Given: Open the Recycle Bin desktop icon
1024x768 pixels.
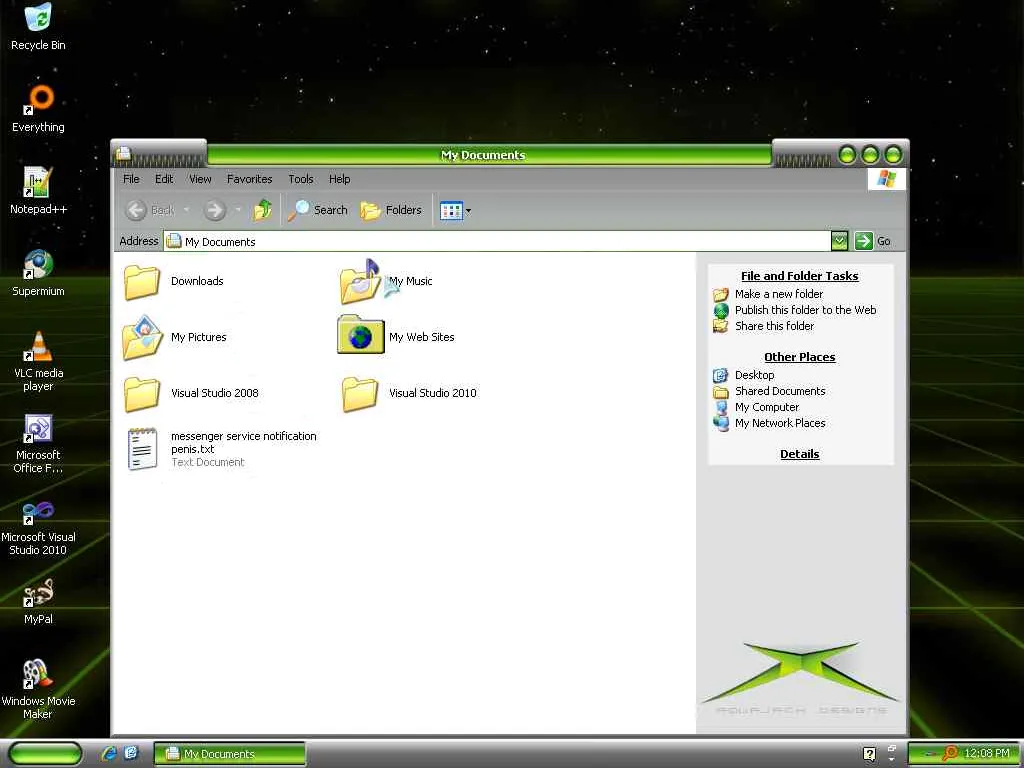Looking at the screenshot, I should 38,26.
